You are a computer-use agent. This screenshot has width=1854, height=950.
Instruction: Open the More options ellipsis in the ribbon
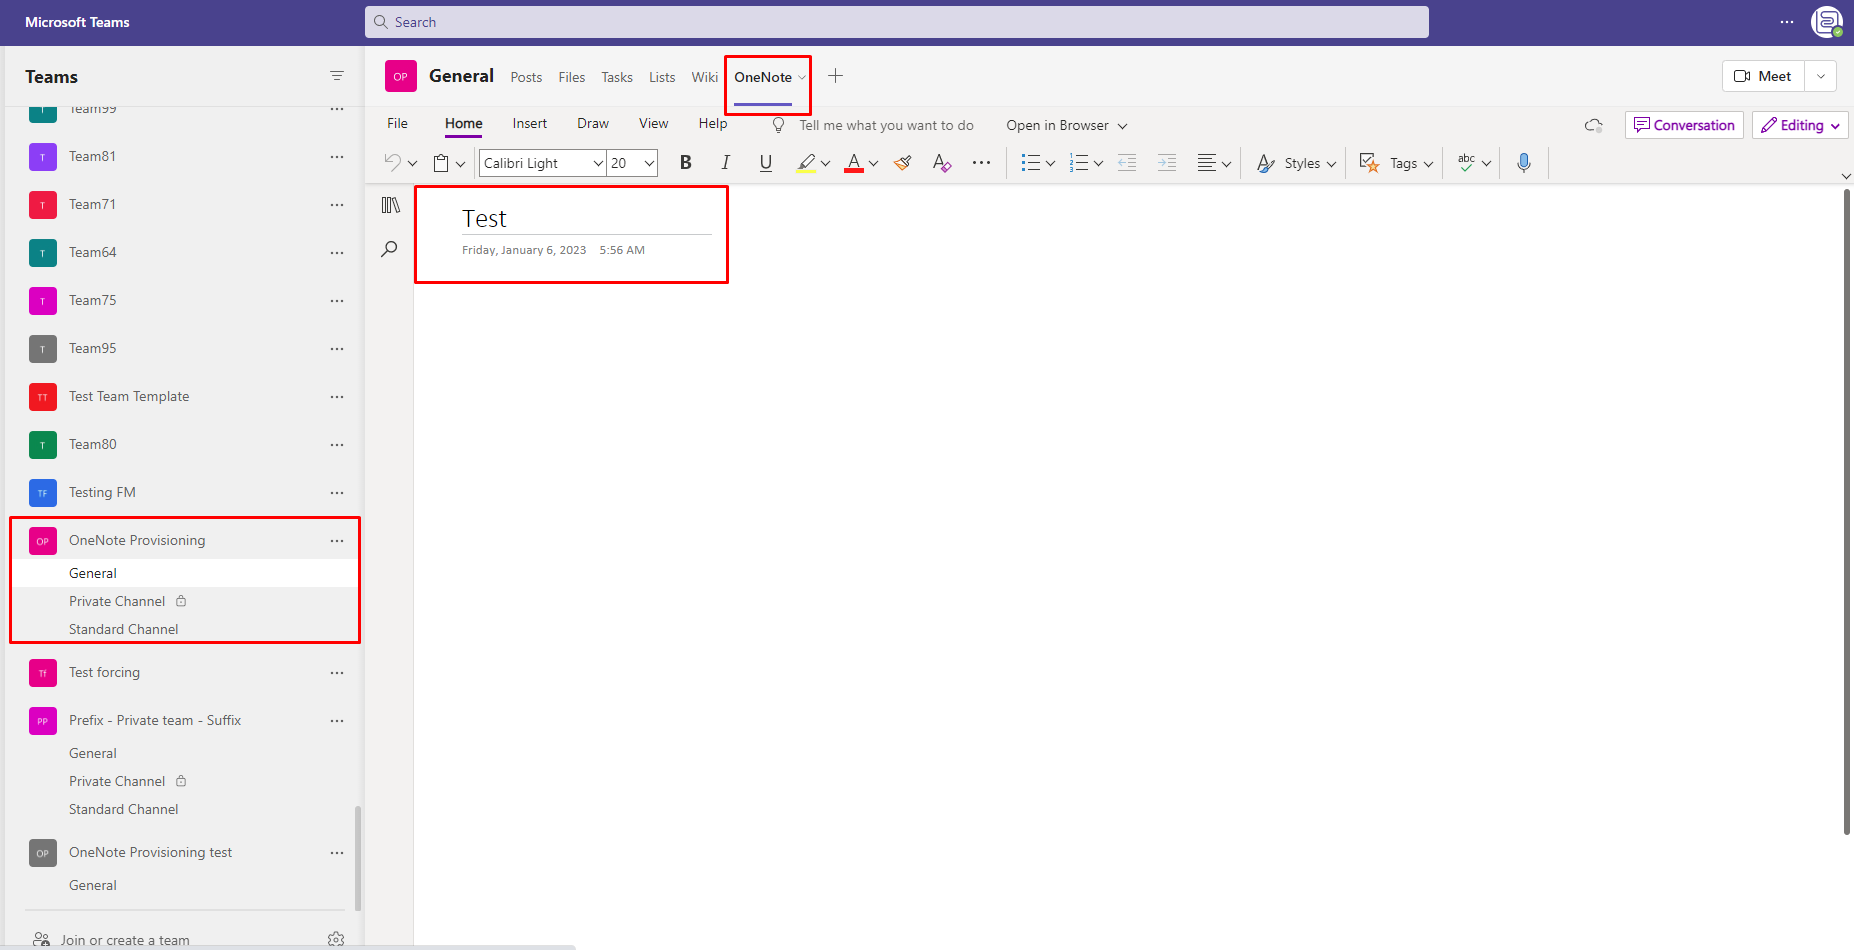982,163
